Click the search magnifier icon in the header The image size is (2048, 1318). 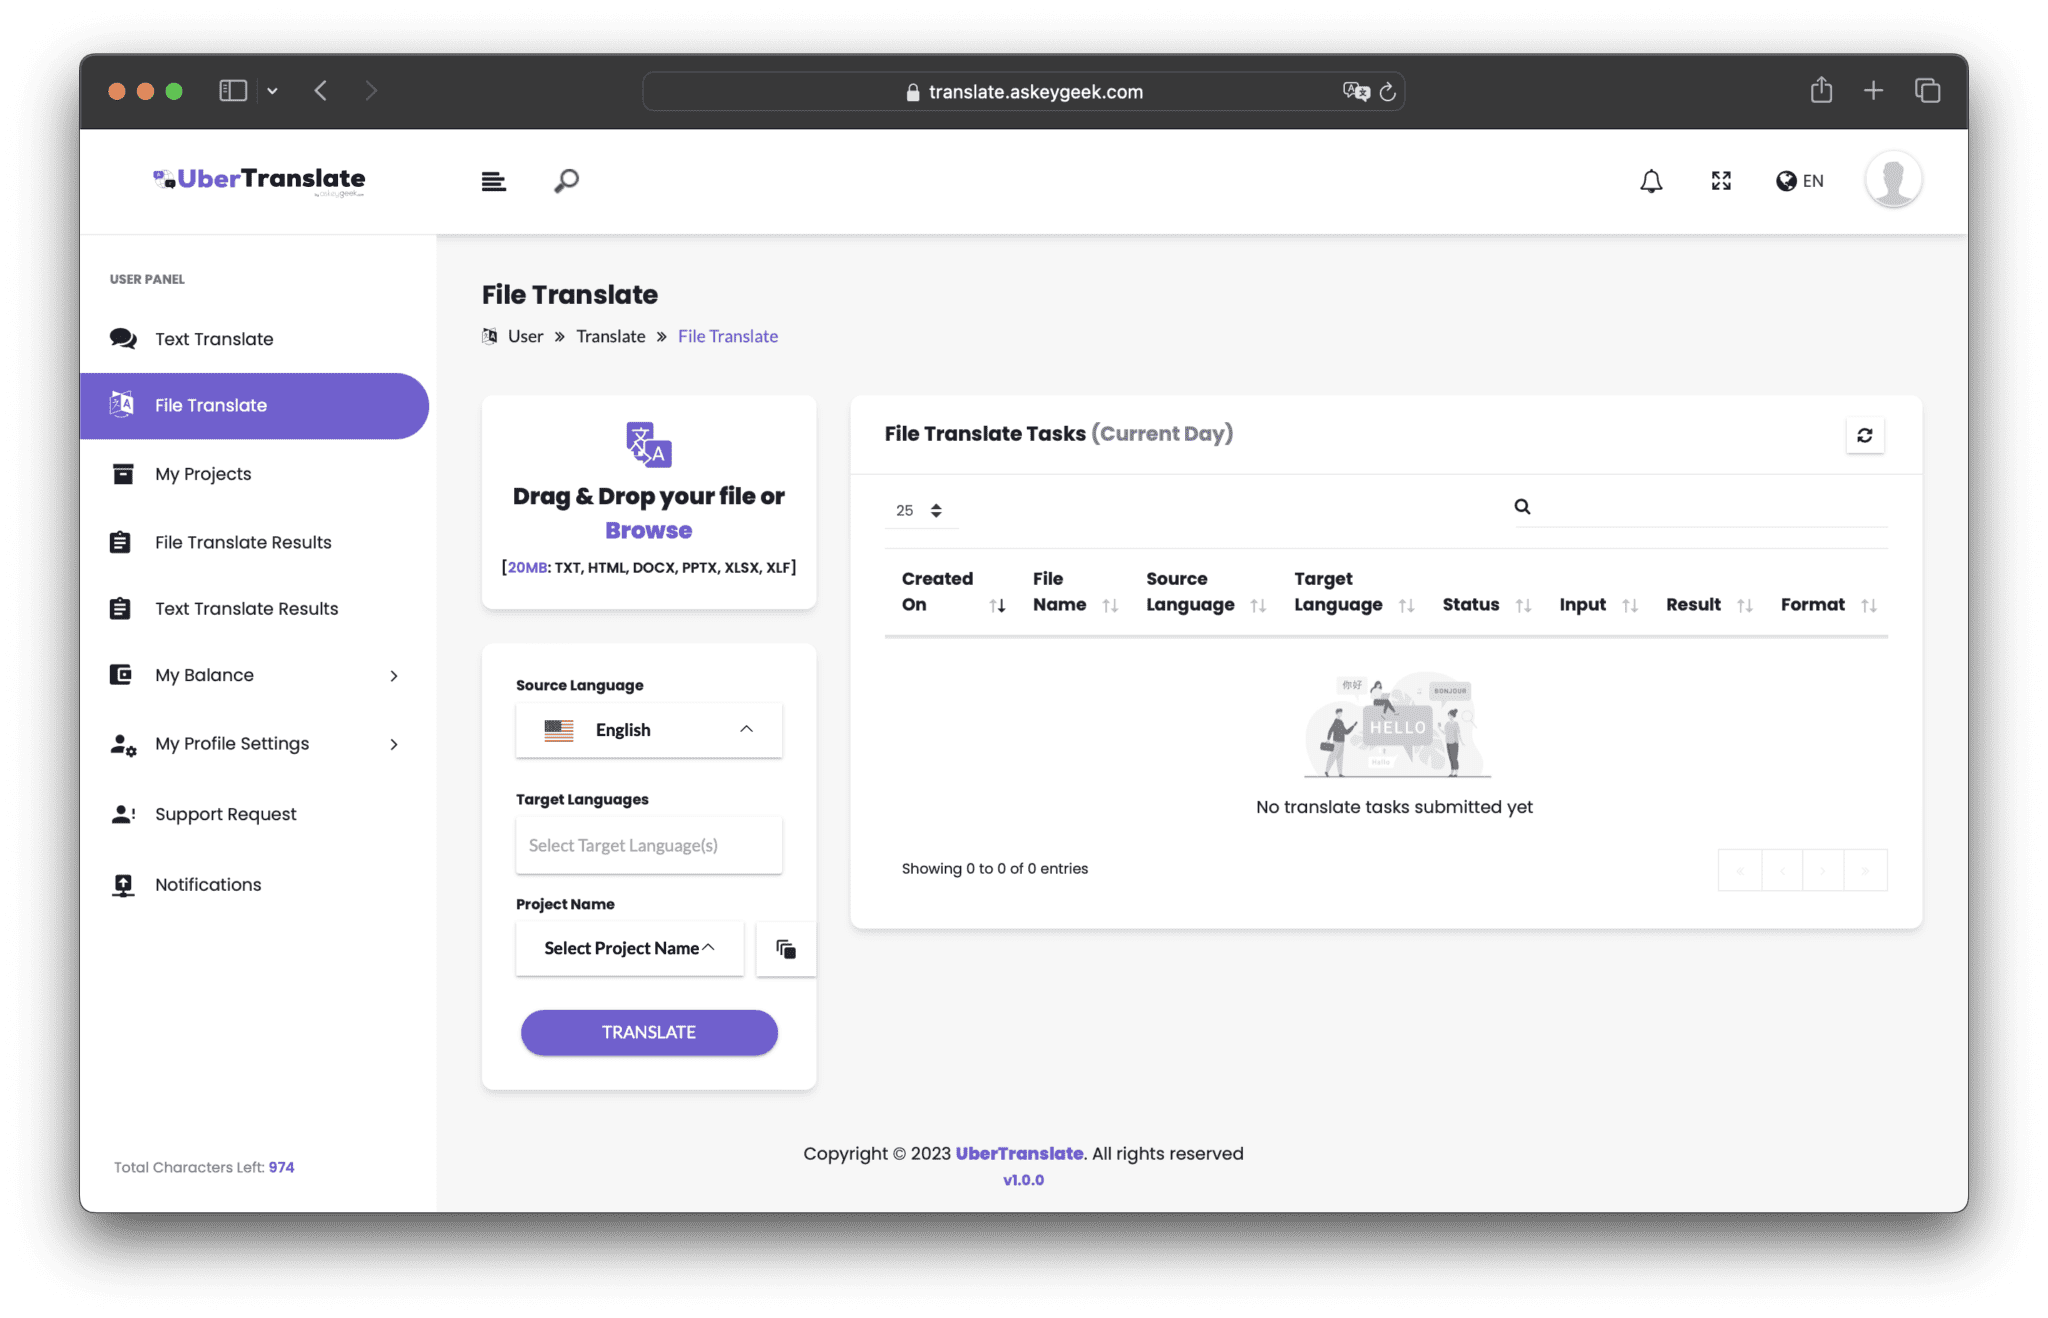tap(565, 181)
